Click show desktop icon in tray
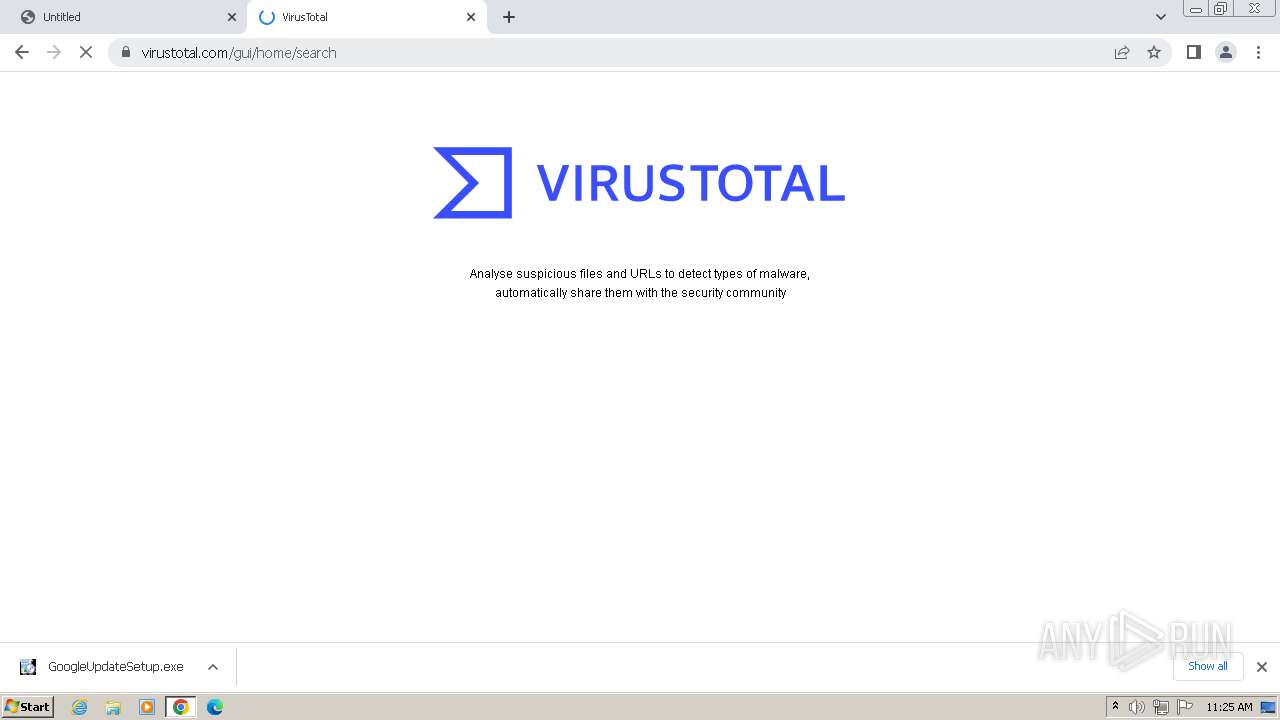1280x720 pixels. (1268, 707)
